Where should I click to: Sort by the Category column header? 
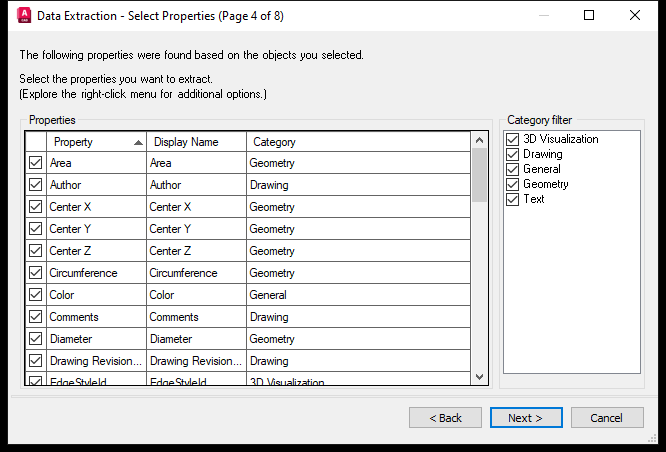358,142
